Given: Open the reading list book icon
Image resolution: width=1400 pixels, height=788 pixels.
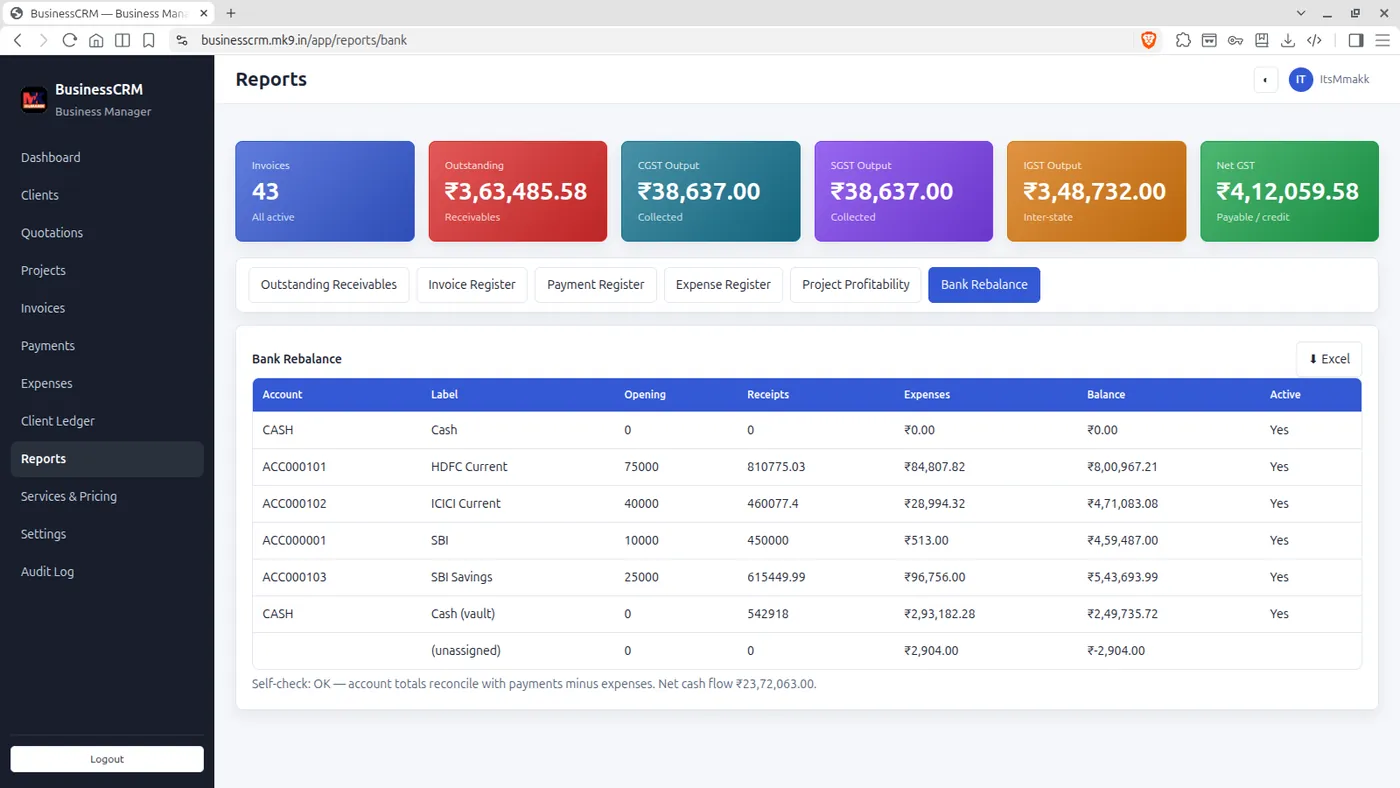Looking at the screenshot, I should click(1262, 40).
